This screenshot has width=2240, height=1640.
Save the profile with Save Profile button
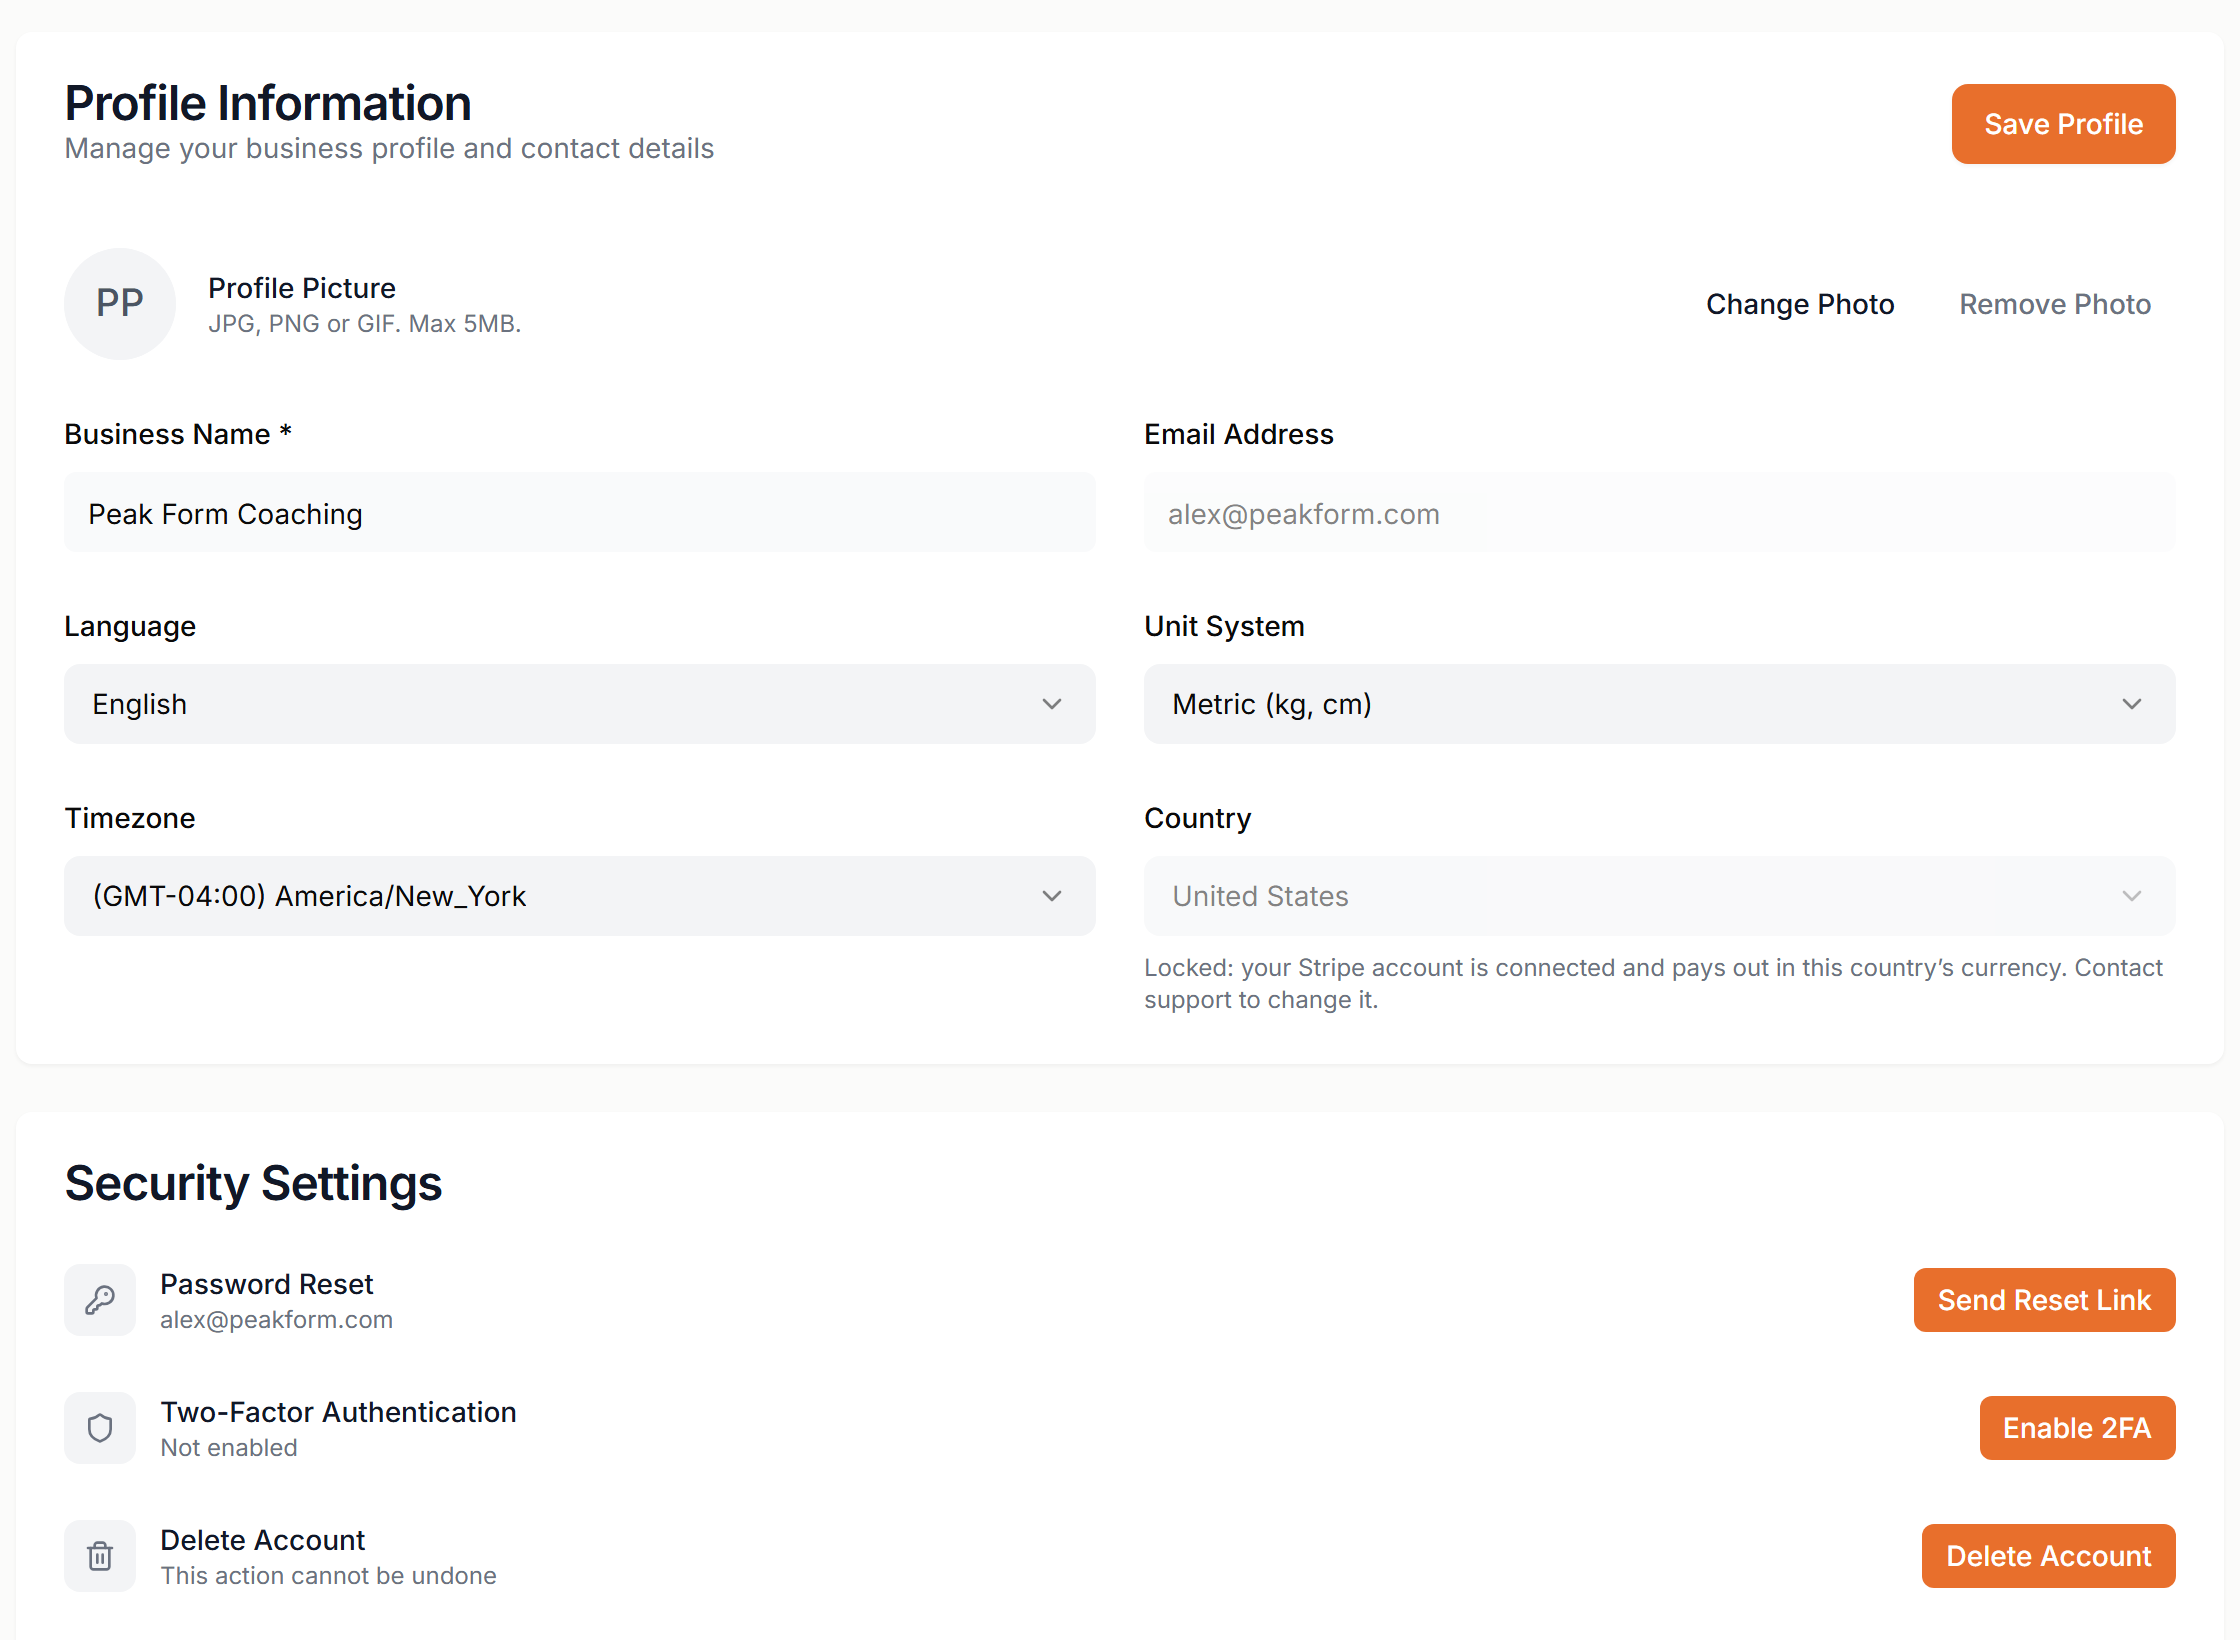[x=2064, y=124]
